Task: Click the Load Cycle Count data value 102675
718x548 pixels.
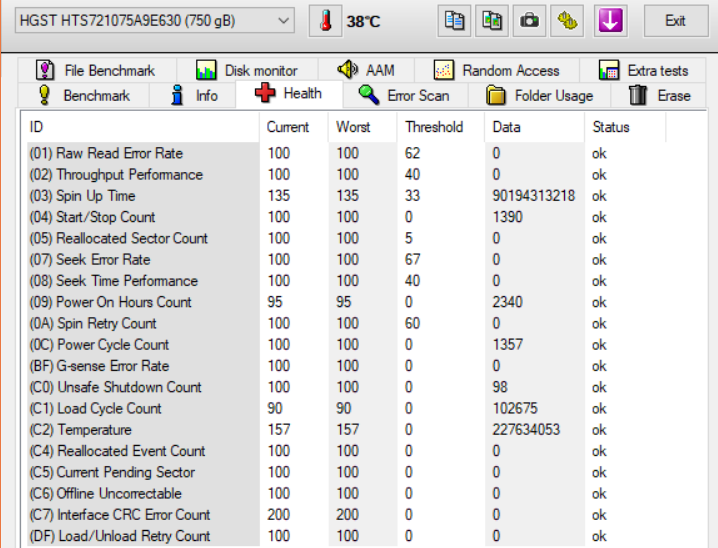Action: tap(515, 408)
